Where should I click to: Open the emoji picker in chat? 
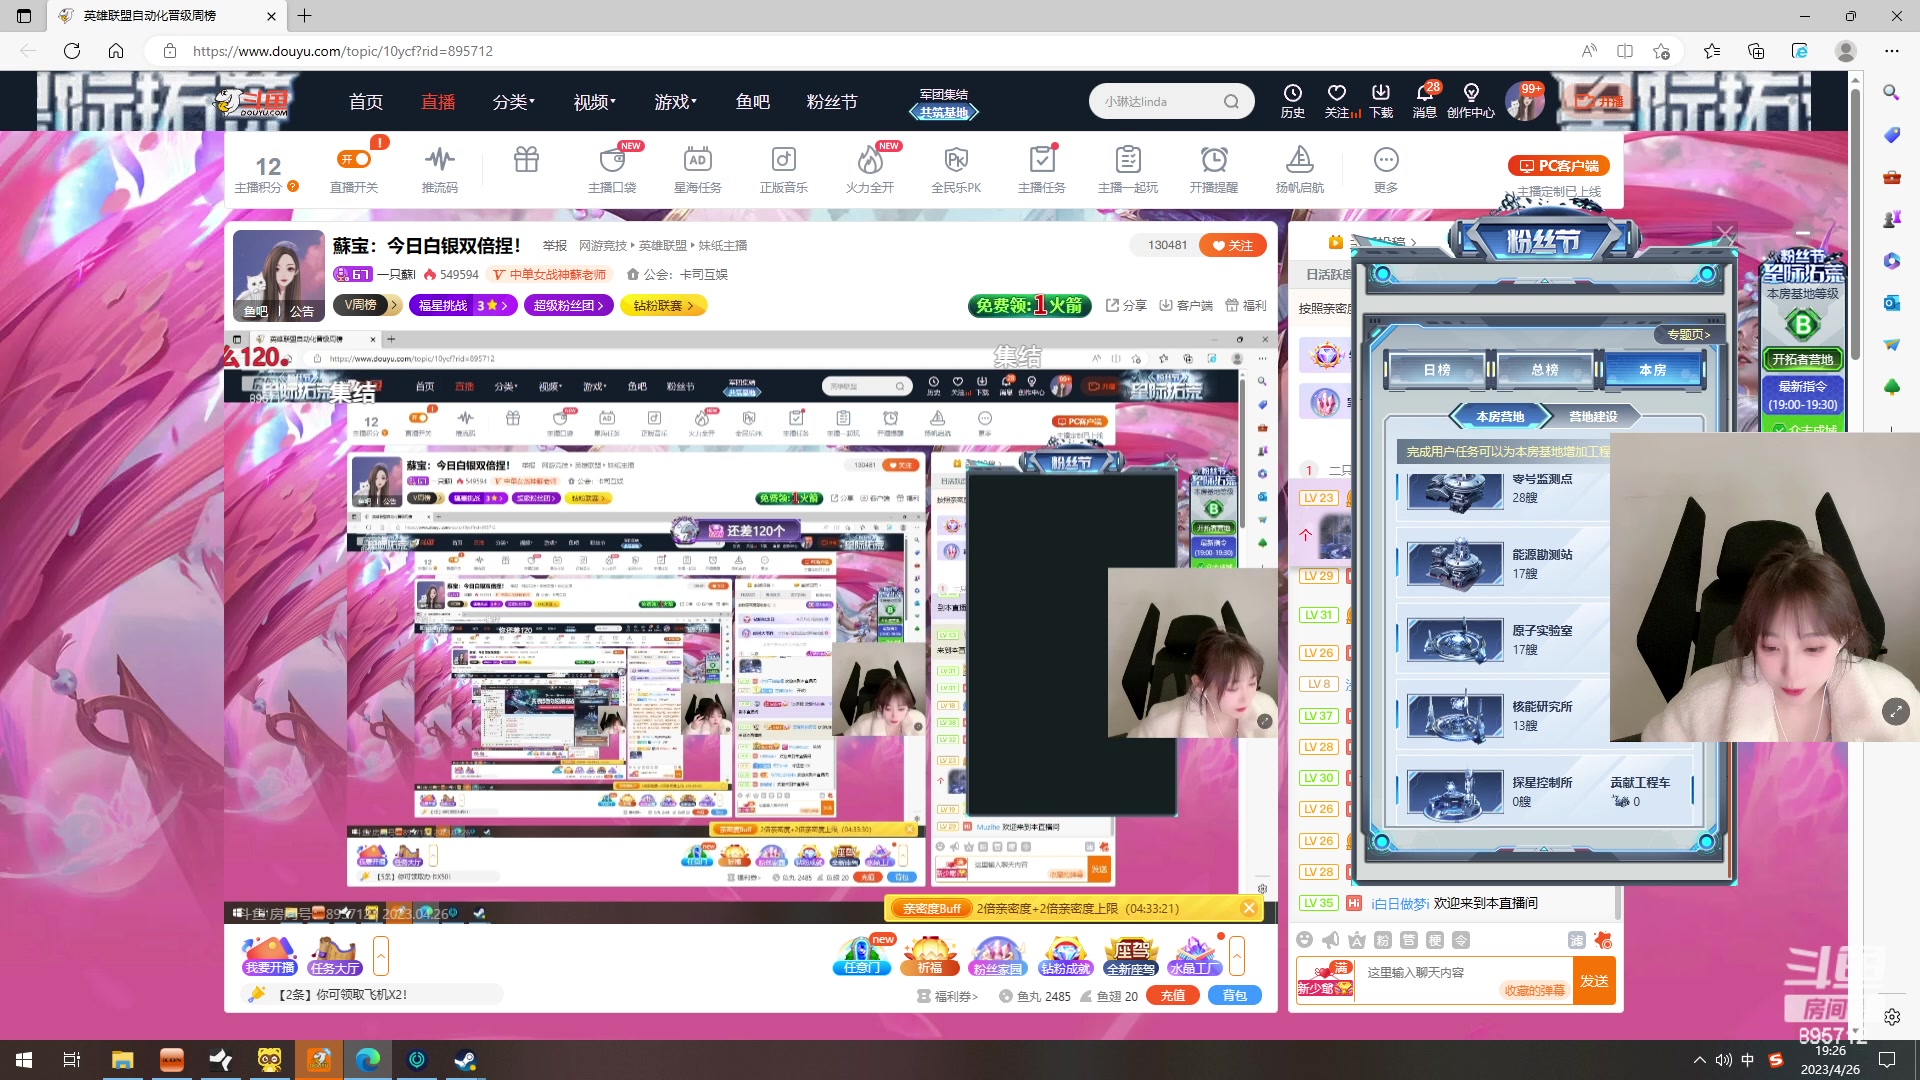coord(1305,940)
